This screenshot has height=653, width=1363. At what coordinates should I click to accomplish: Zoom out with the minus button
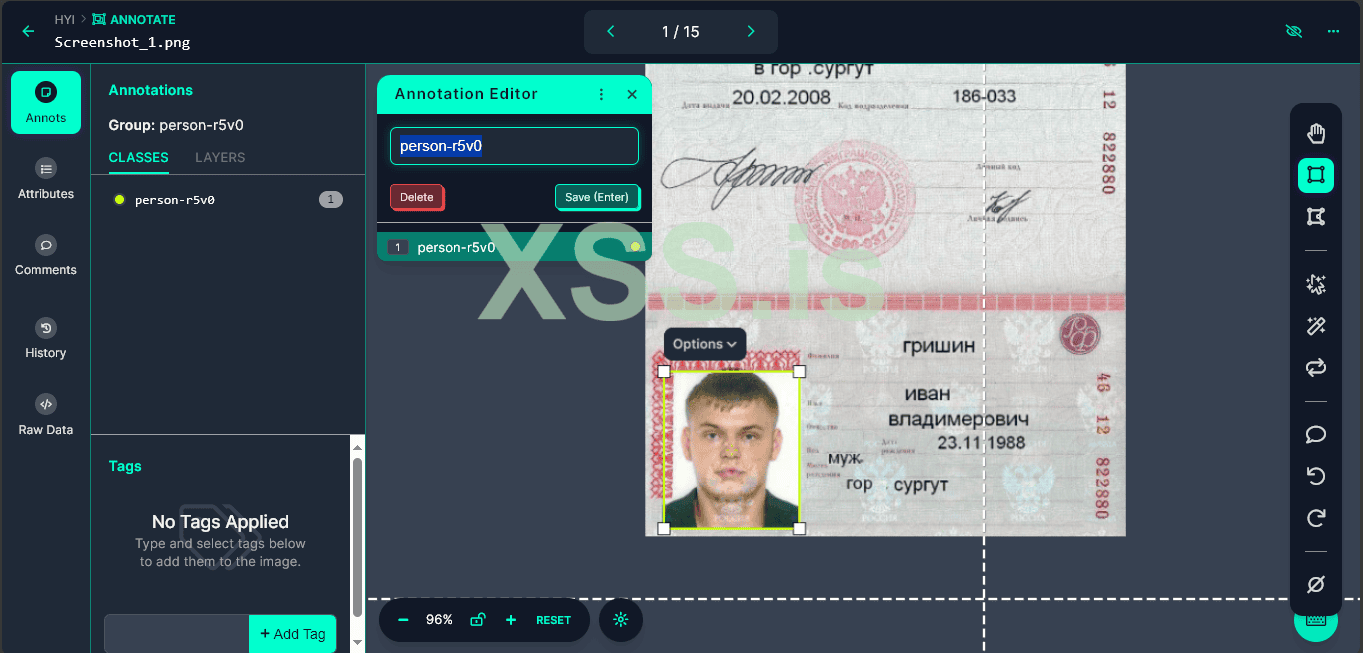click(403, 620)
